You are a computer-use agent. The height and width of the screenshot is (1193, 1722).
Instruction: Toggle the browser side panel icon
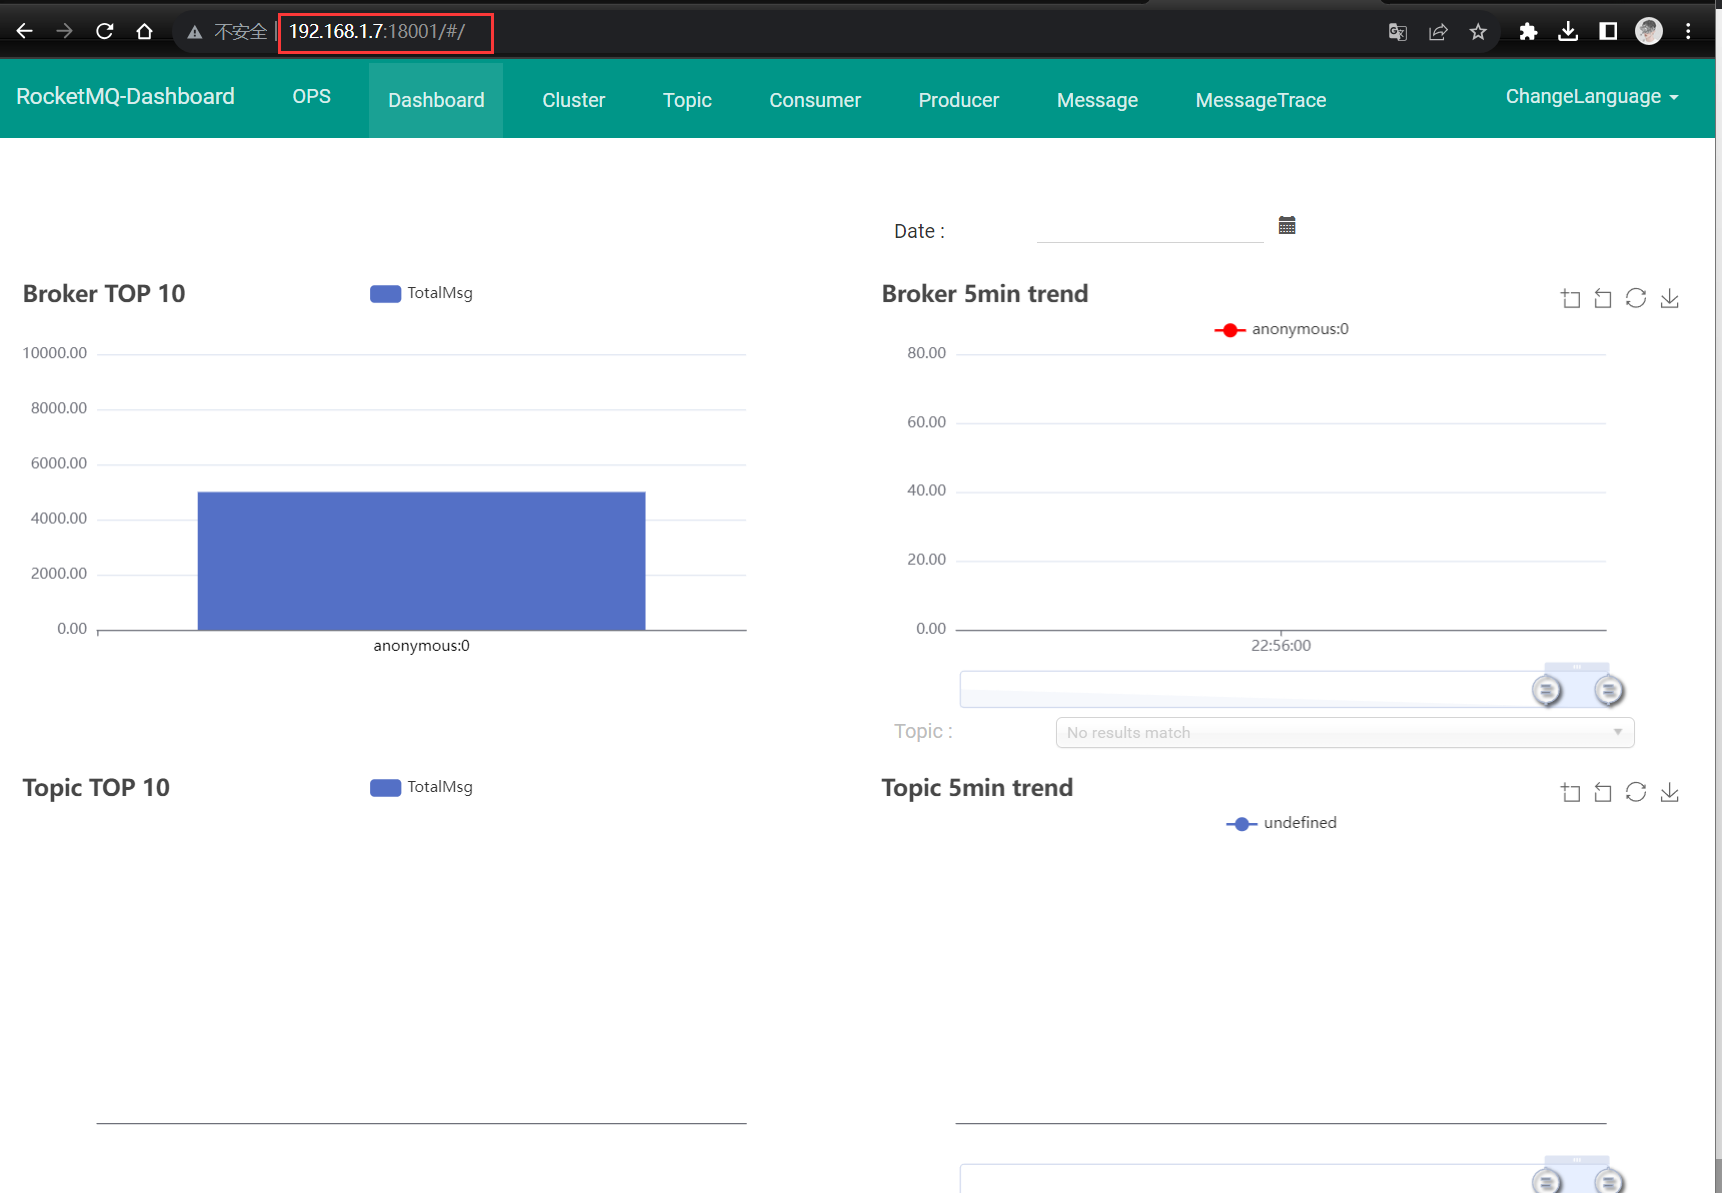tap(1608, 32)
